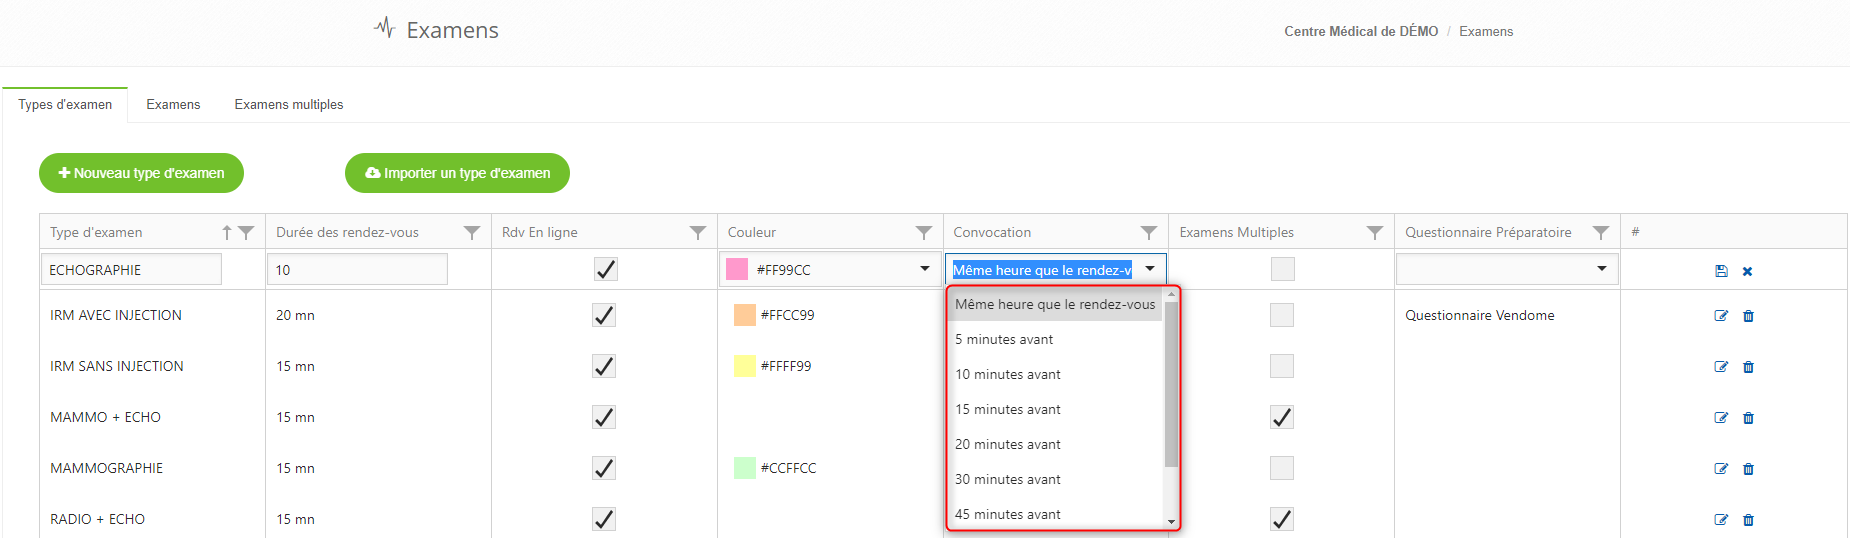
Task: Cancel editing the ECHOGRAPHIE row
Action: click(1747, 271)
